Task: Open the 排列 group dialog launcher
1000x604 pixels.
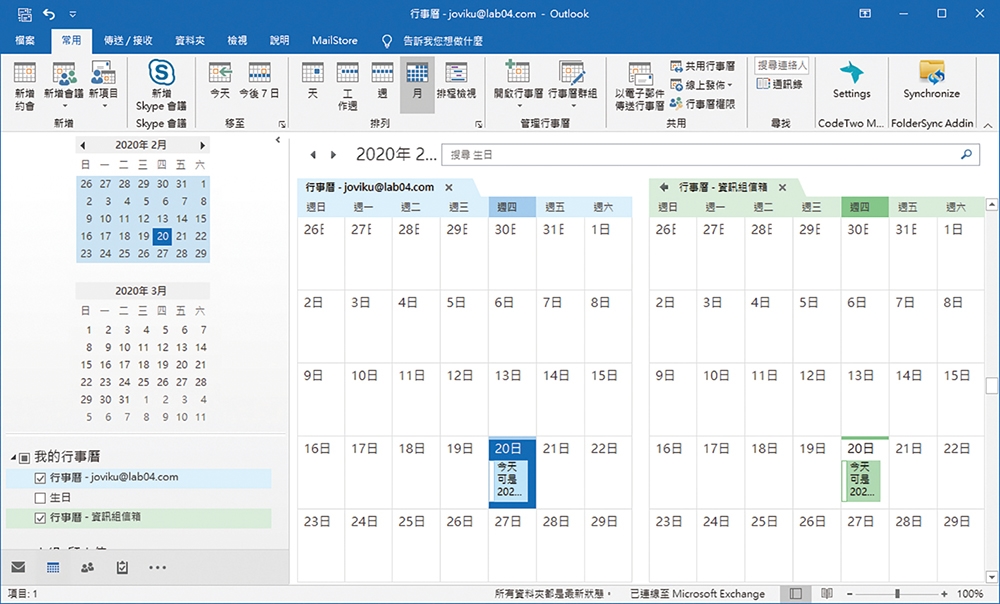Action: [478, 124]
